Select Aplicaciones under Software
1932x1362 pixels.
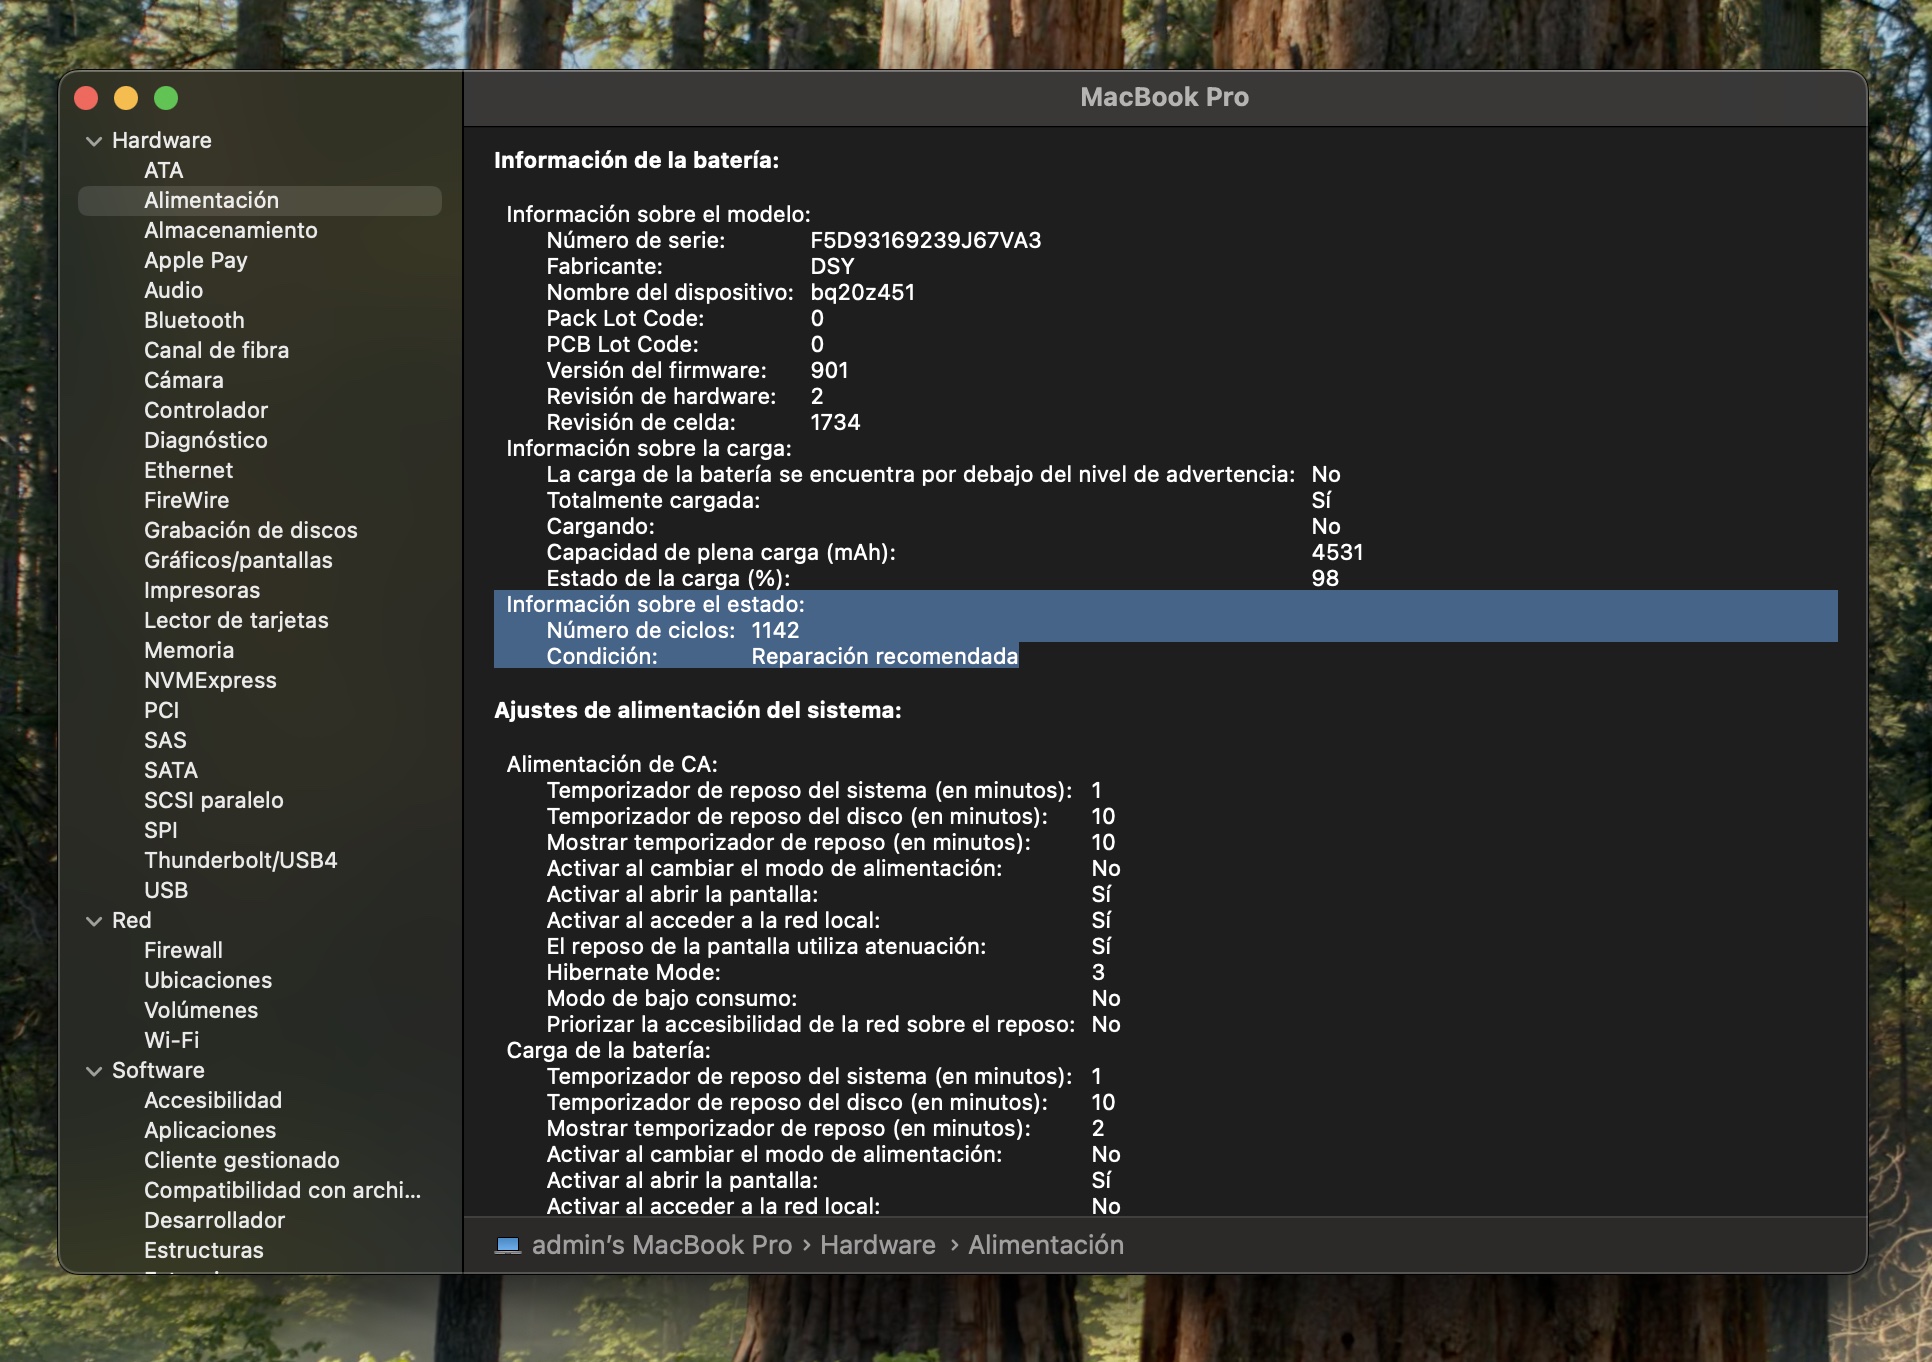click(x=210, y=1130)
